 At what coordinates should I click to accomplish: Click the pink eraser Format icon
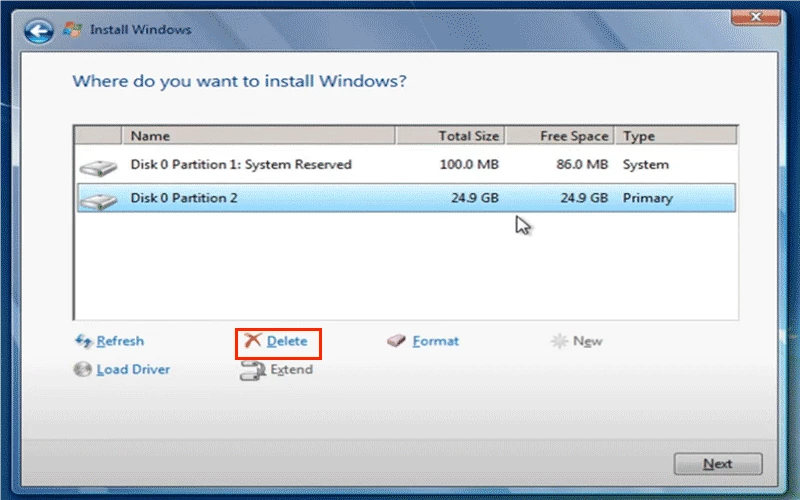coord(396,340)
